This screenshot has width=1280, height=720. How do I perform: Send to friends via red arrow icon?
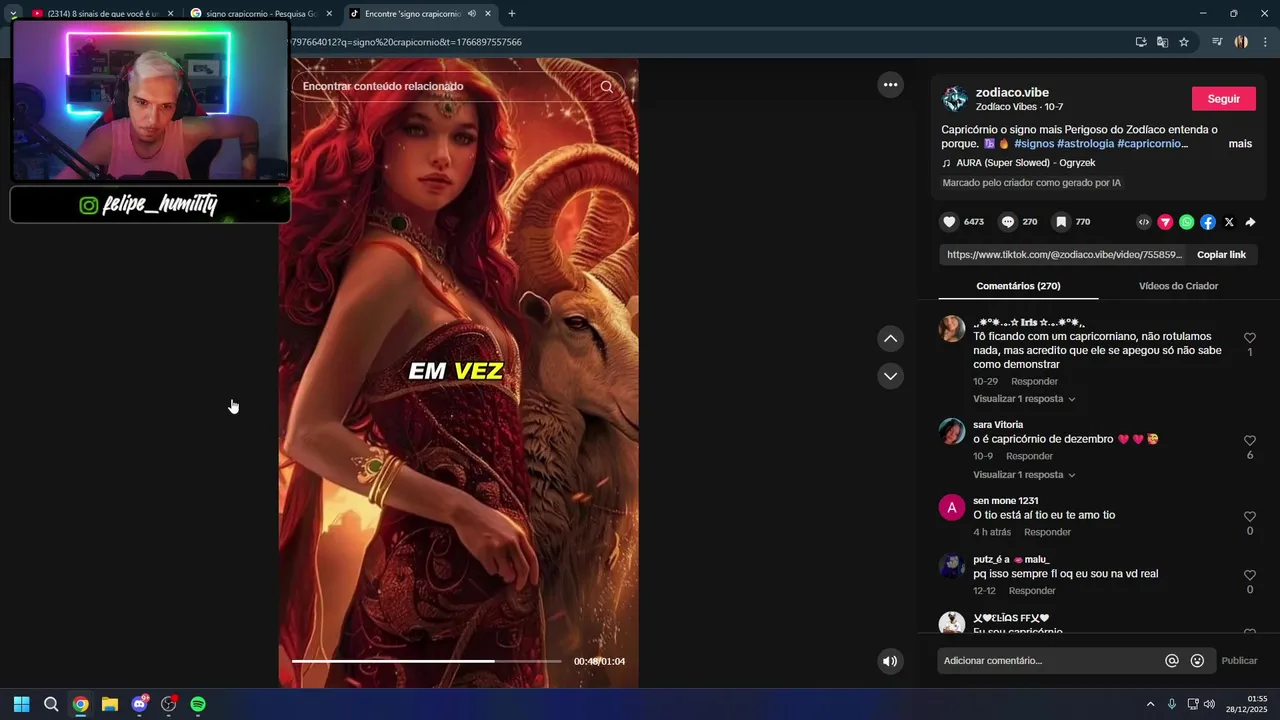pos(1165,222)
